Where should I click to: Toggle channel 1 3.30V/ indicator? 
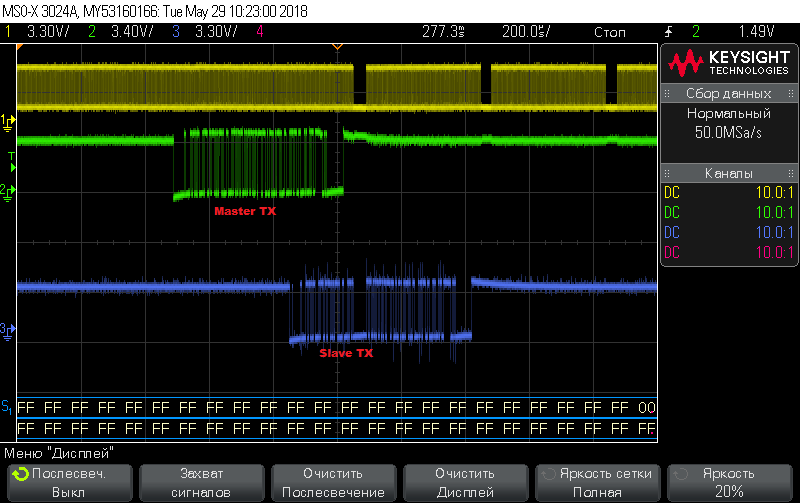(38, 32)
